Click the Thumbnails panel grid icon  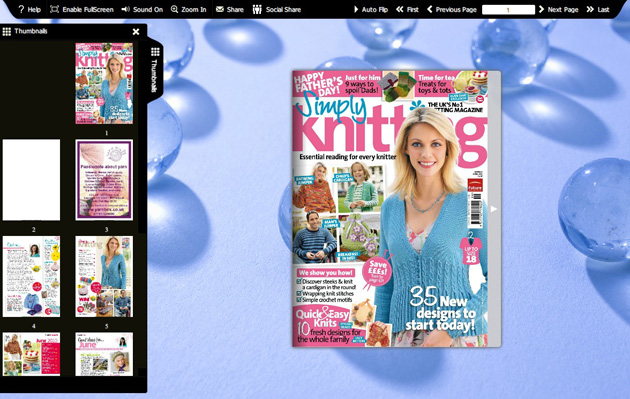coord(6,31)
